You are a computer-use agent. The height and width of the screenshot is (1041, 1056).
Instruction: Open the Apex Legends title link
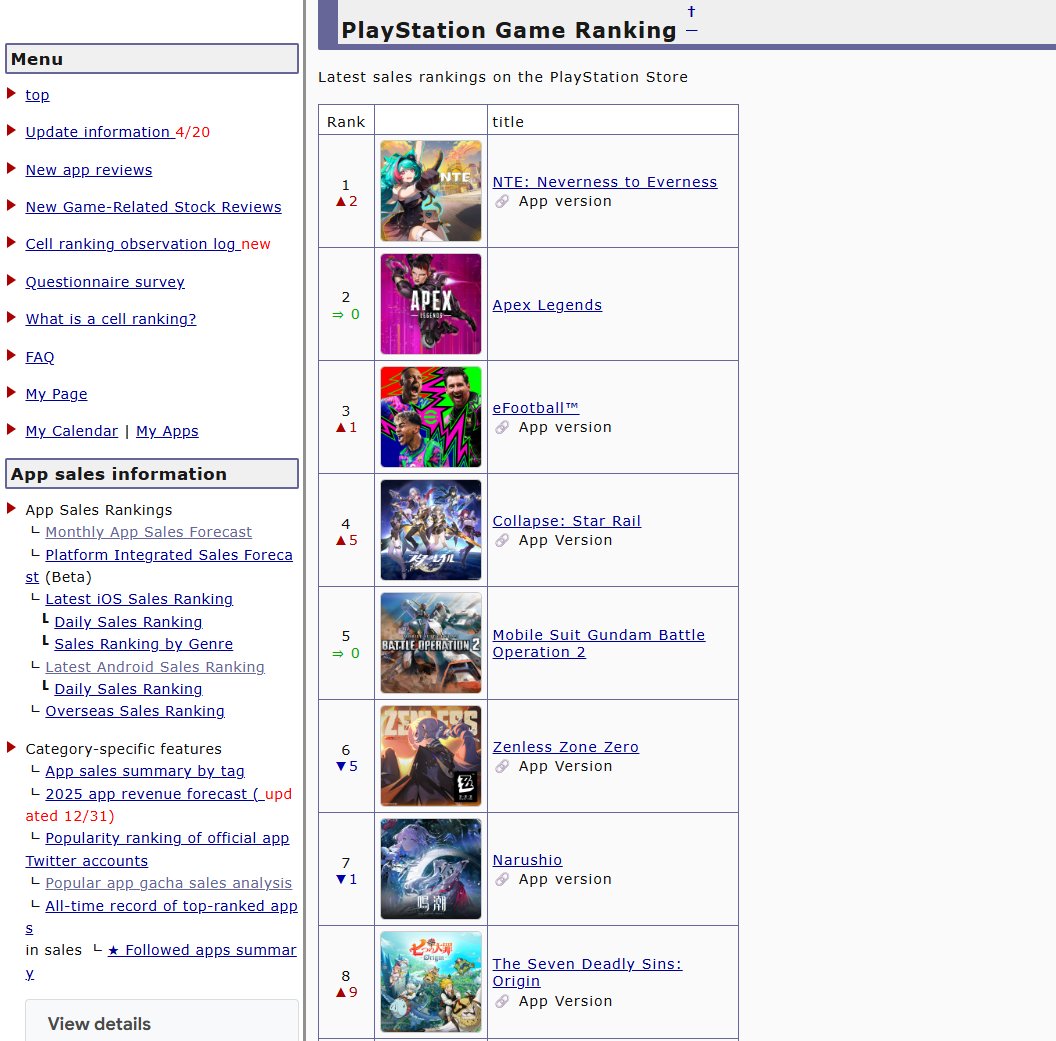tap(547, 305)
